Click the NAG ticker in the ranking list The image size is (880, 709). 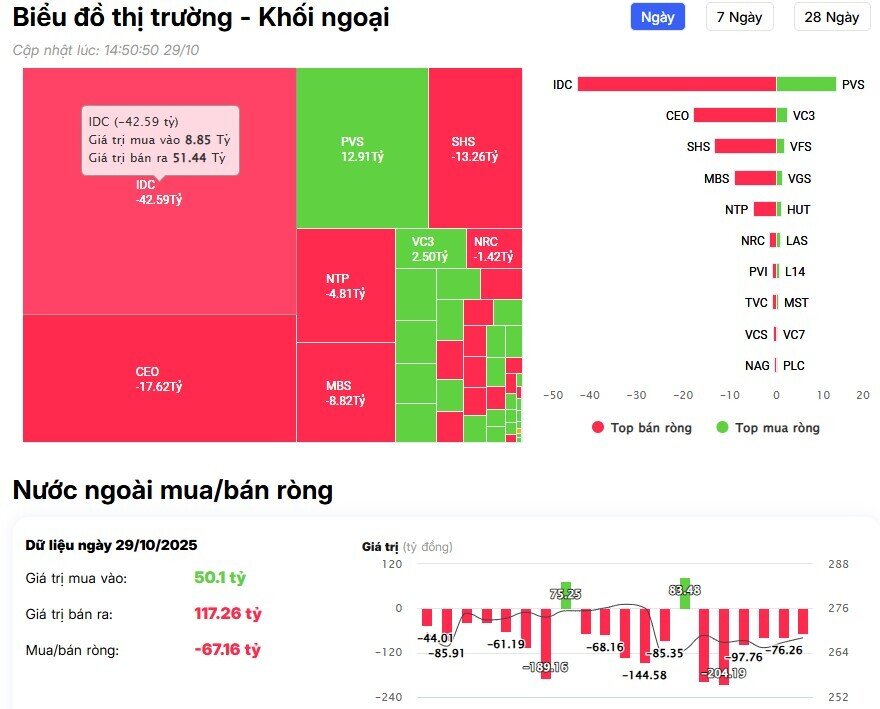[x=757, y=365]
